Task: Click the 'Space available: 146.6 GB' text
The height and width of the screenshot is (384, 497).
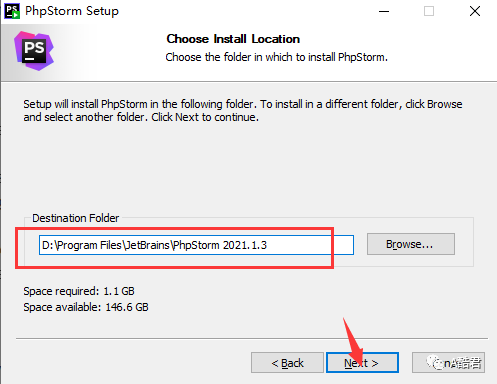Action: tap(86, 307)
